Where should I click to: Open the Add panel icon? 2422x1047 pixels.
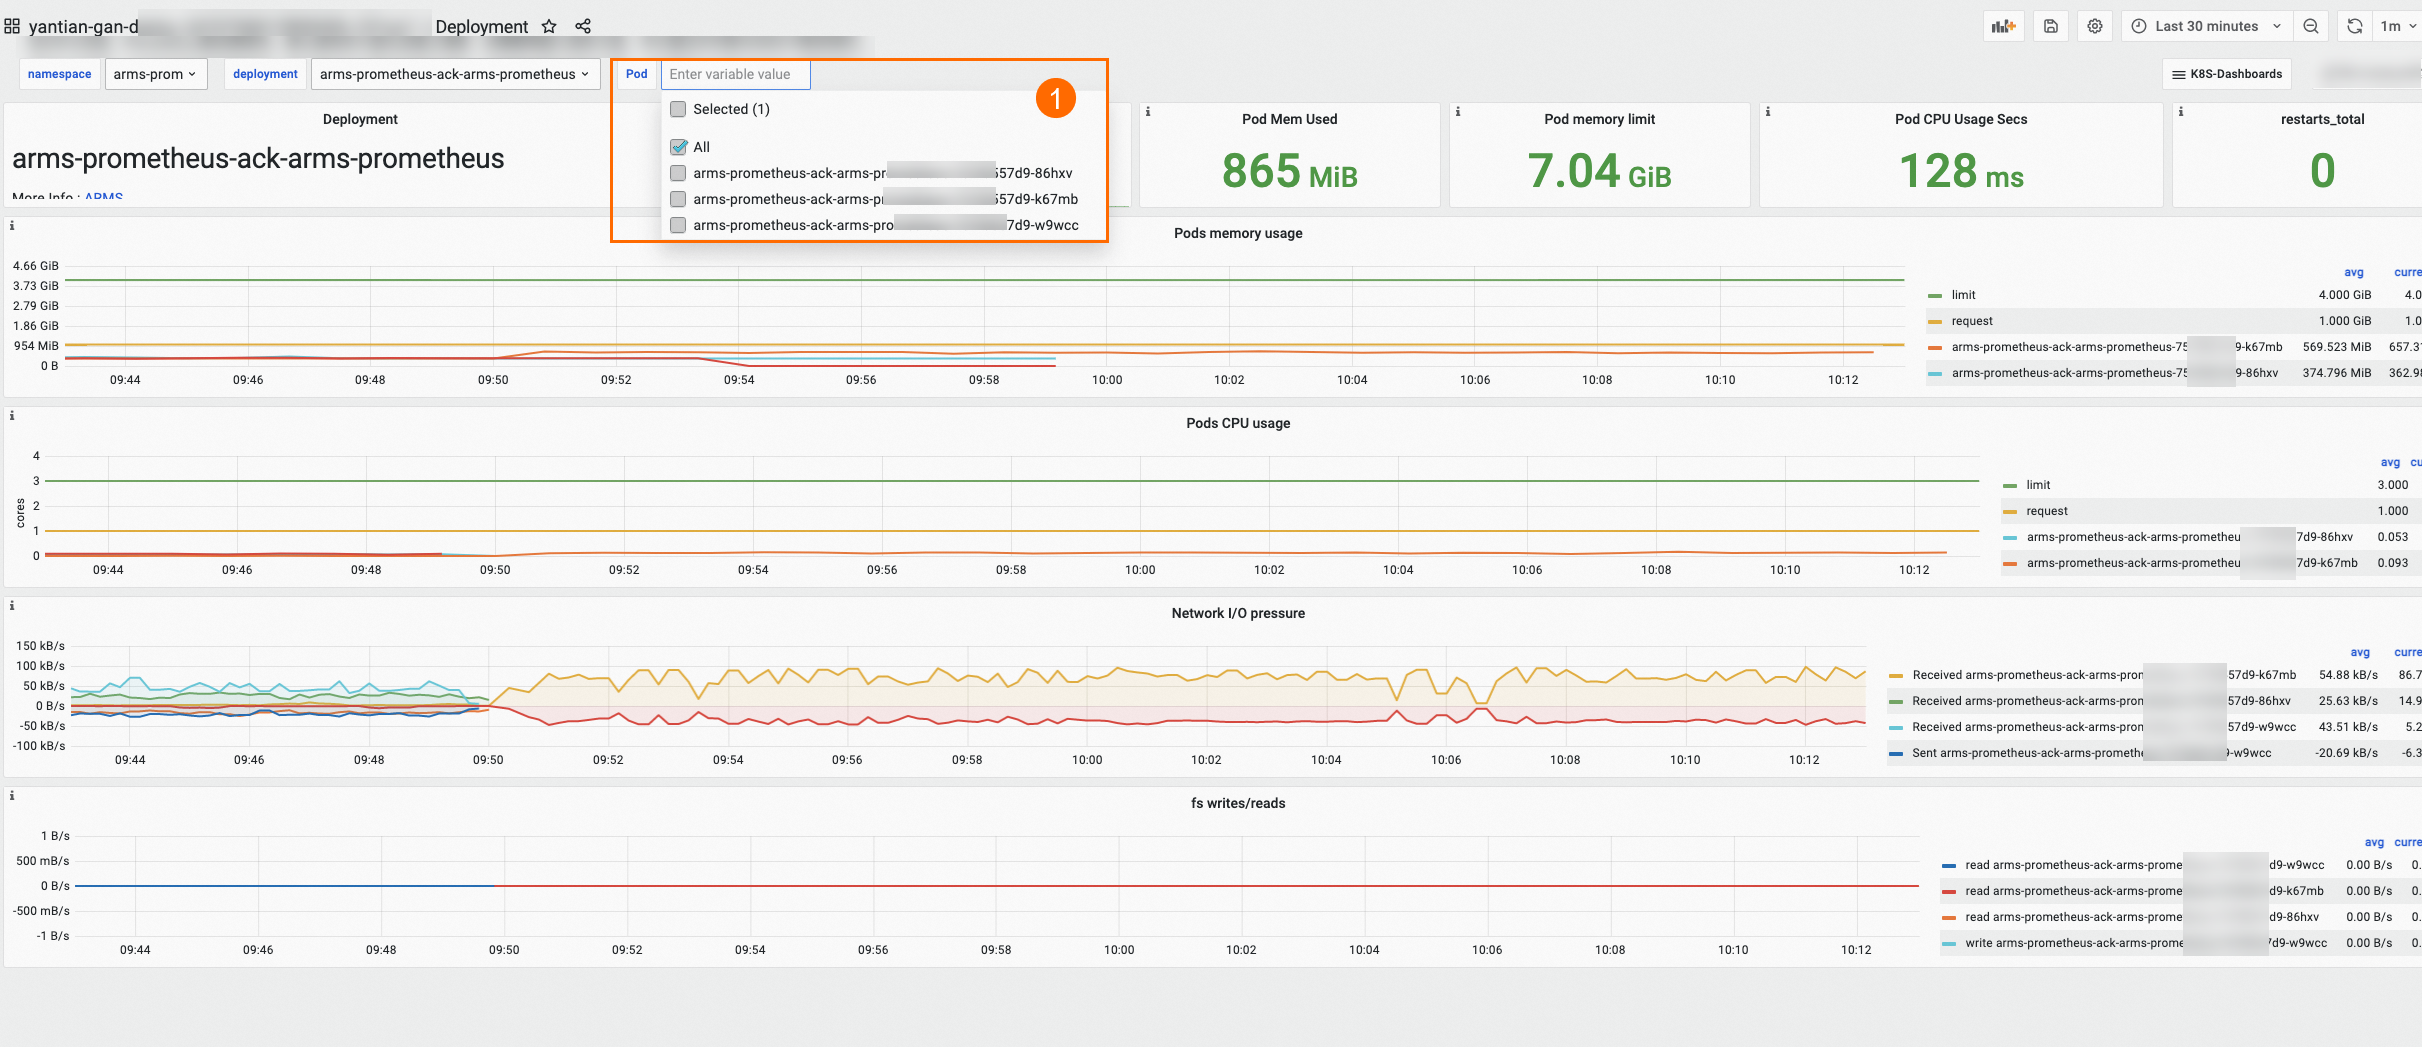click(2003, 25)
